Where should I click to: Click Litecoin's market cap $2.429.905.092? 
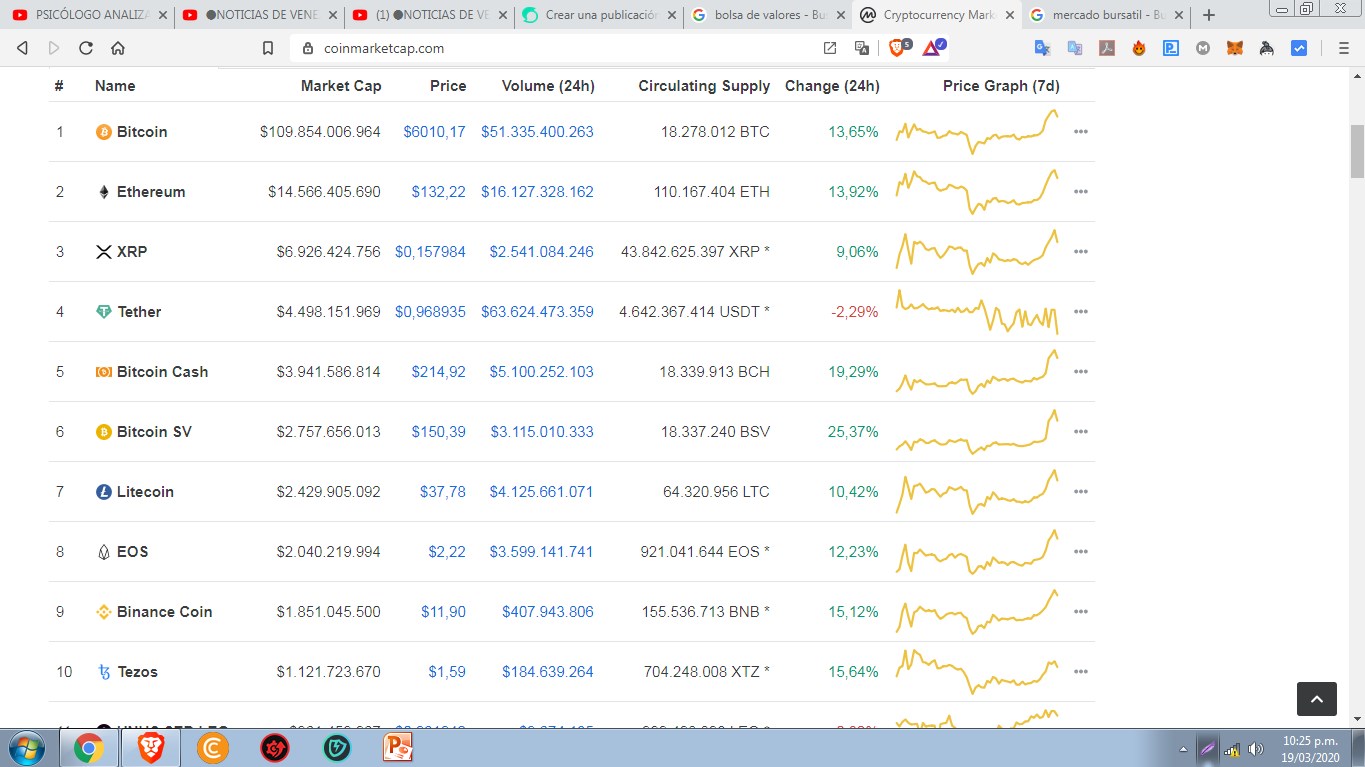point(329,492)
